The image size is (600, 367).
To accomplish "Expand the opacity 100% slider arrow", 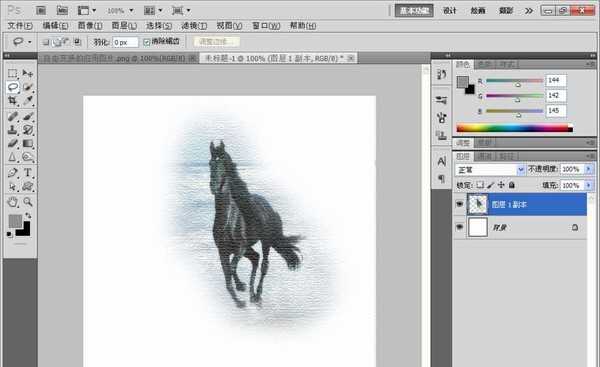I will pyautogui.click(x=589, y=169).
